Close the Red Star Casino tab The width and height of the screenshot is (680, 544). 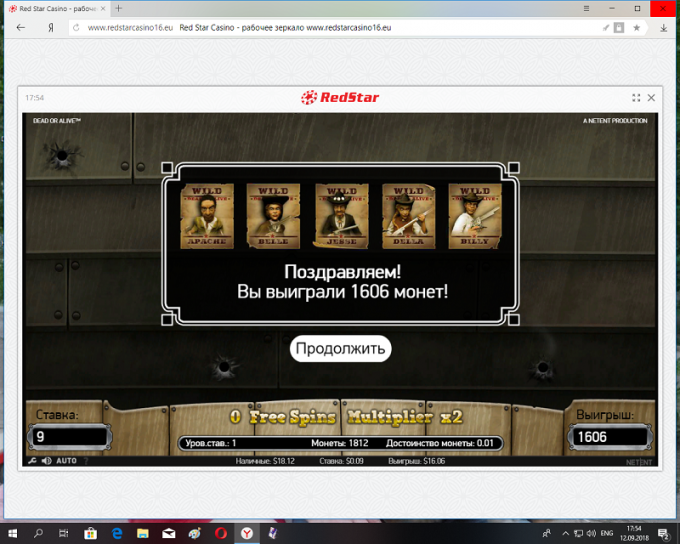(x=103, y=8)
